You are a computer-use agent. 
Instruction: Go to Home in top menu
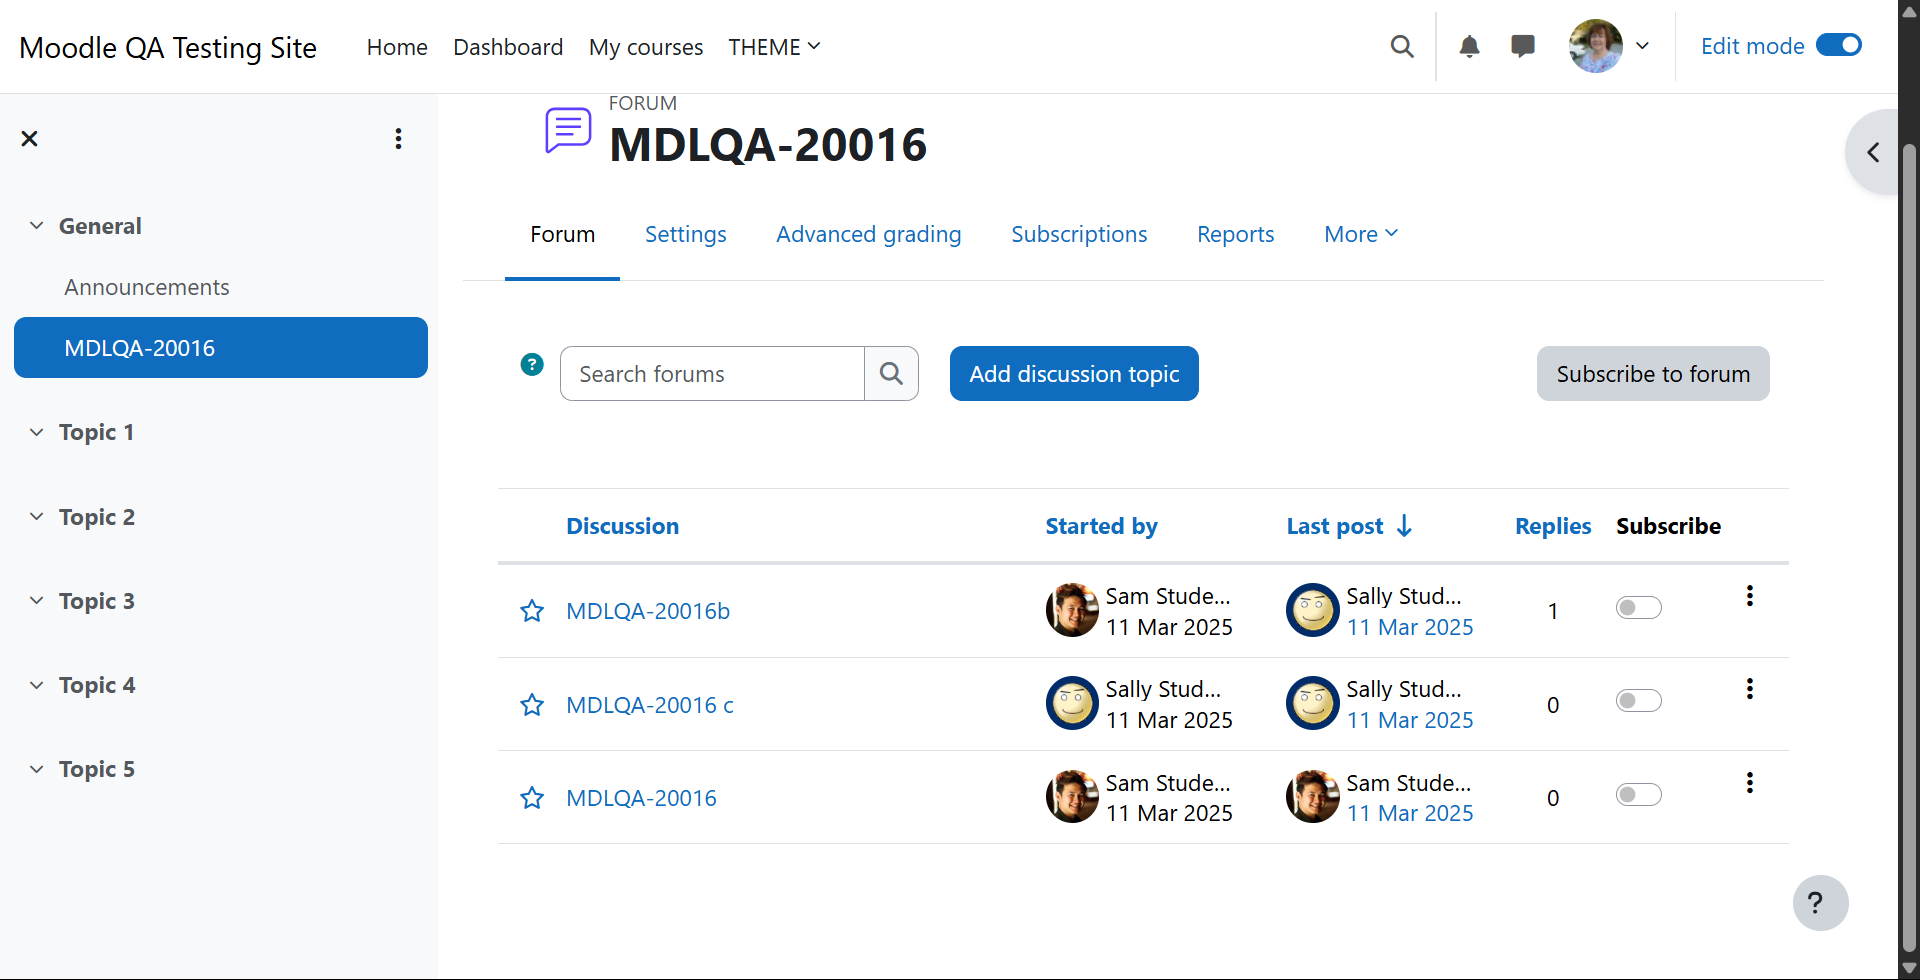tap(397, 47)
